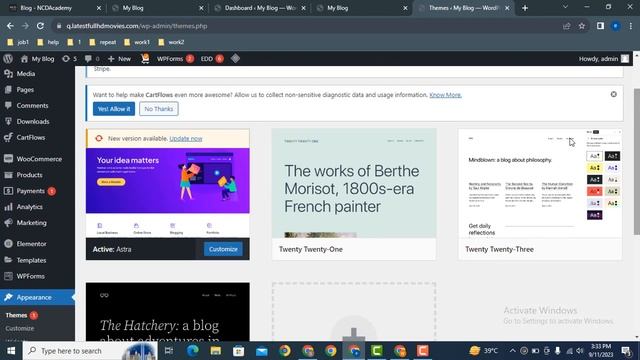This screenshot has height=360, width=640.
Task: Click Customize button for Astra theme
Action: coord(223,249)
